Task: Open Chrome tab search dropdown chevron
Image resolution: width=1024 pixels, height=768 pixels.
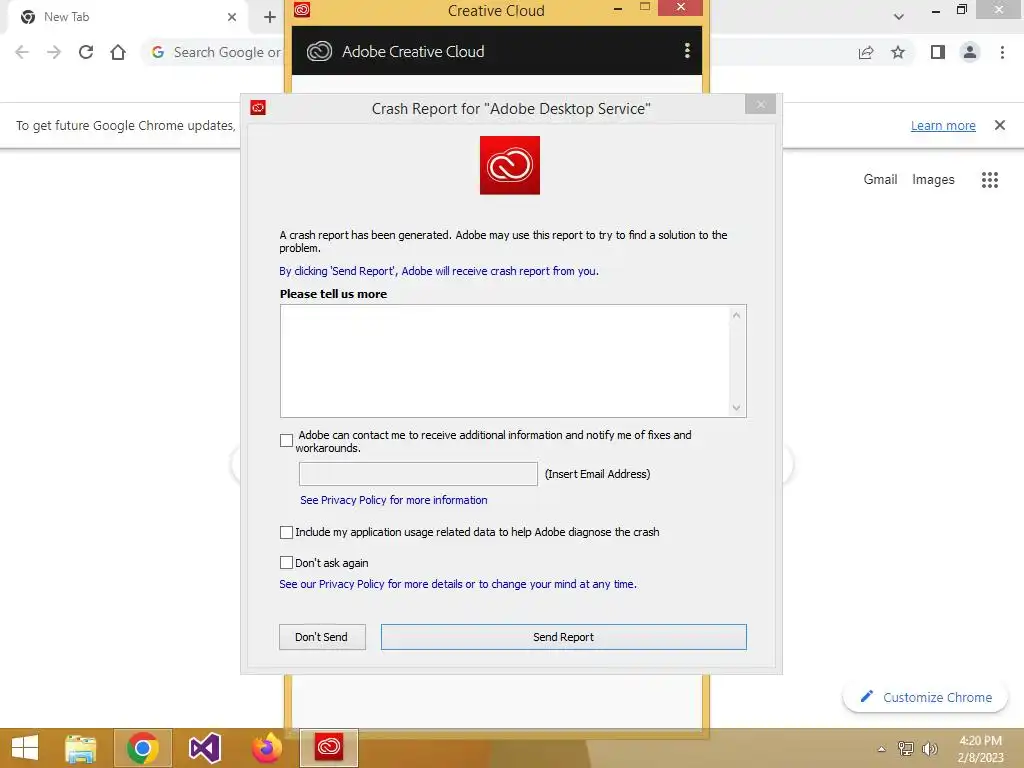Action: pos(899,17)
